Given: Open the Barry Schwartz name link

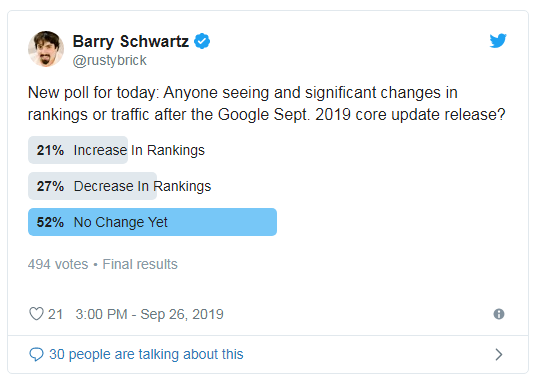Looking at the screenshot, I should pyautogui.click(x=131, y=41).
